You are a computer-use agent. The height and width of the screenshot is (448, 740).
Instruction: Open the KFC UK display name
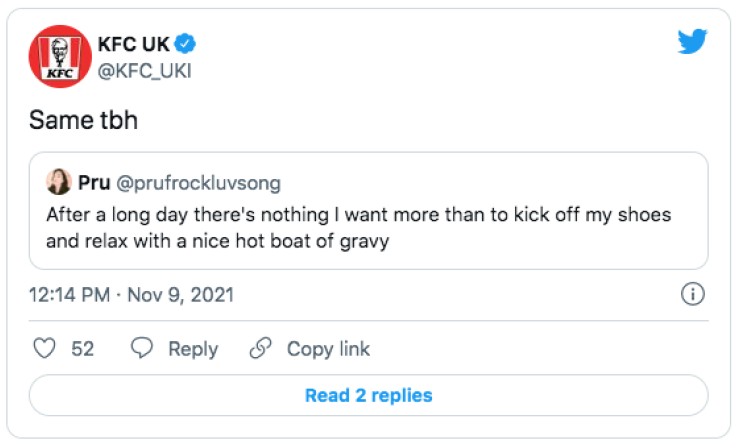pyautogui.click(x=134, y=43)
